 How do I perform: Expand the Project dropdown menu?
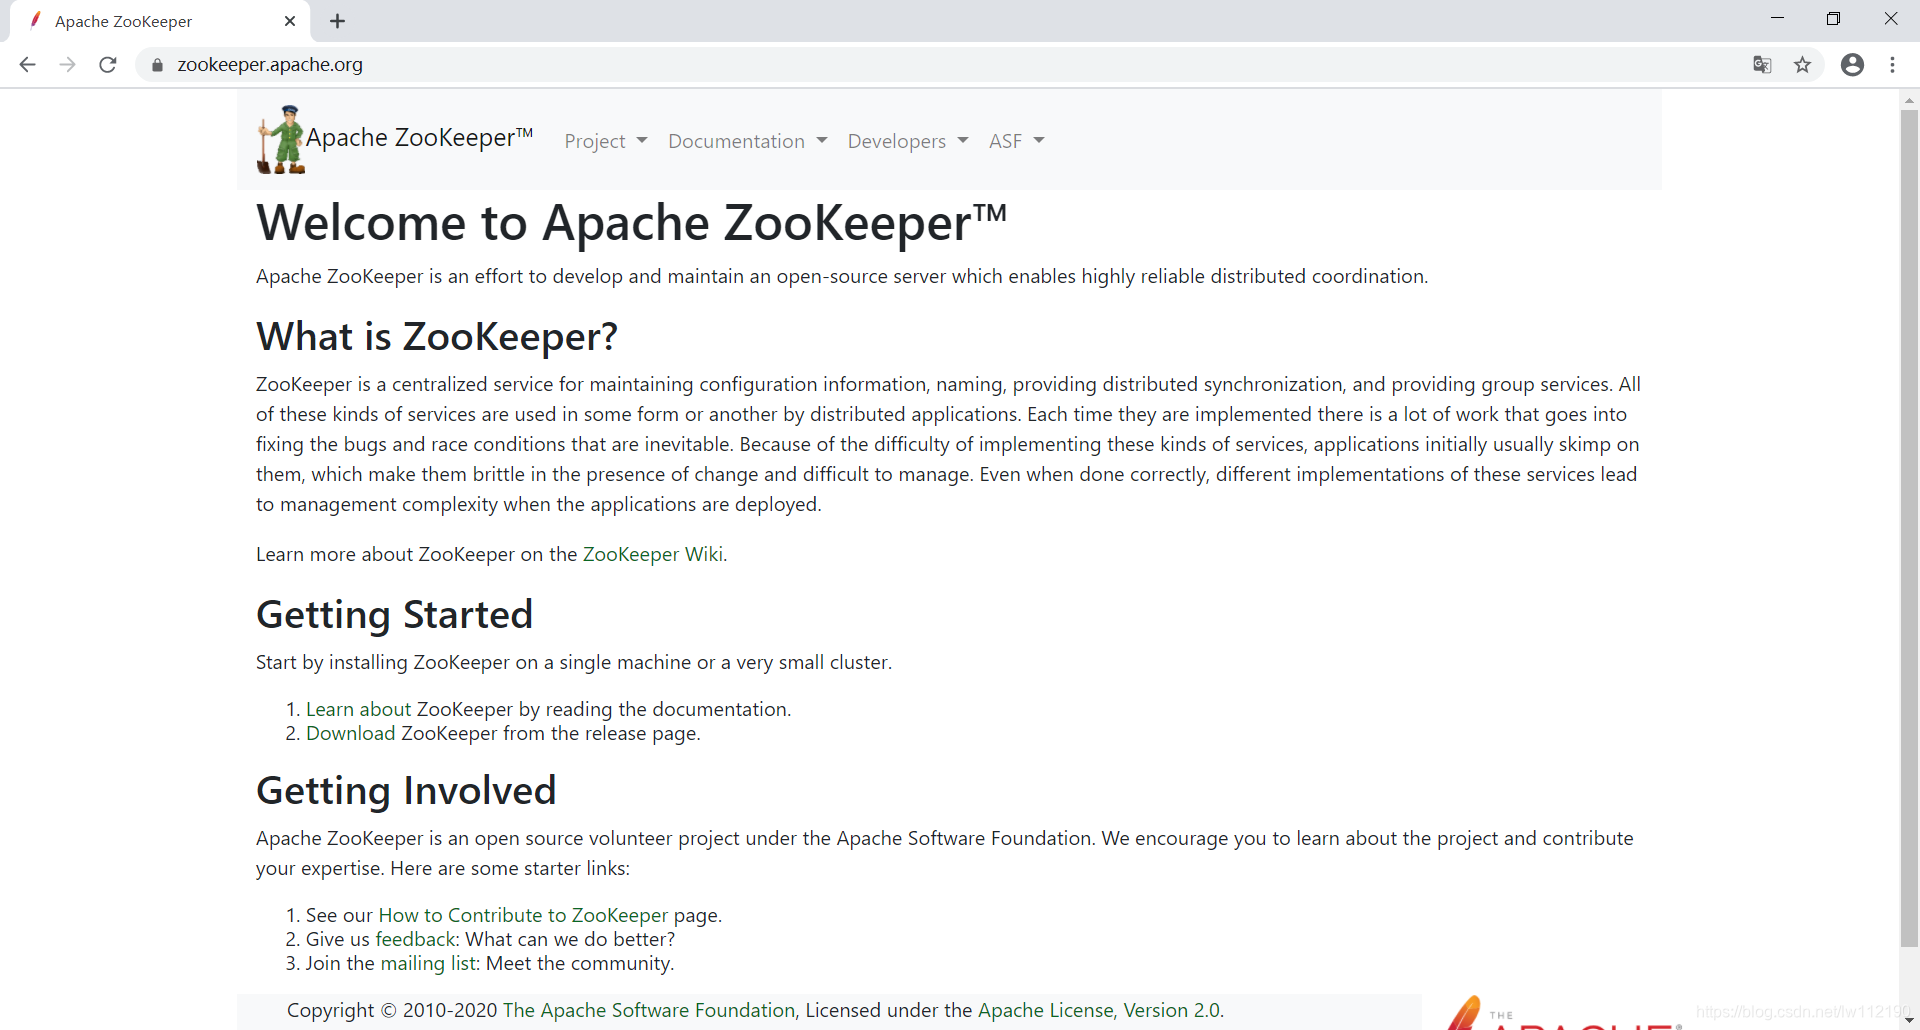pos(606,141)
